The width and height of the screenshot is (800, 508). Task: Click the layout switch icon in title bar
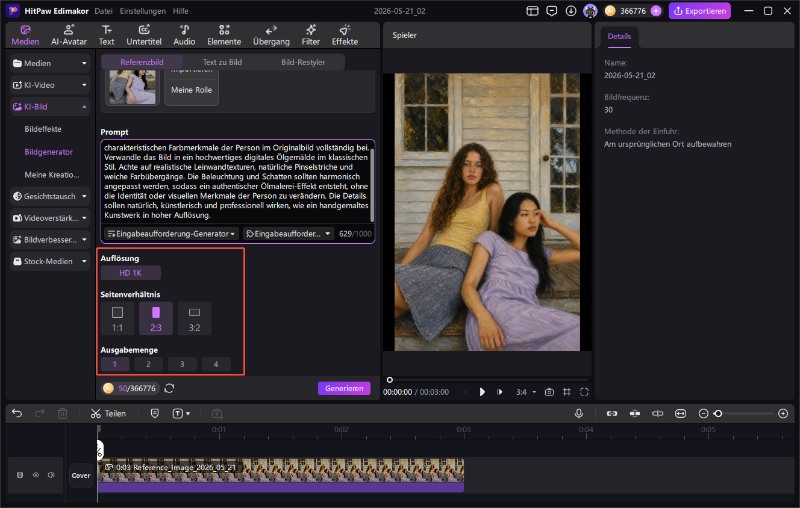[532, 11]
